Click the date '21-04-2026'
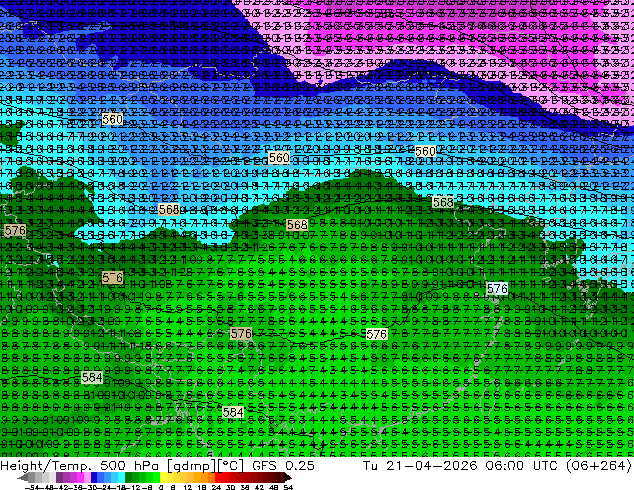 431,466
